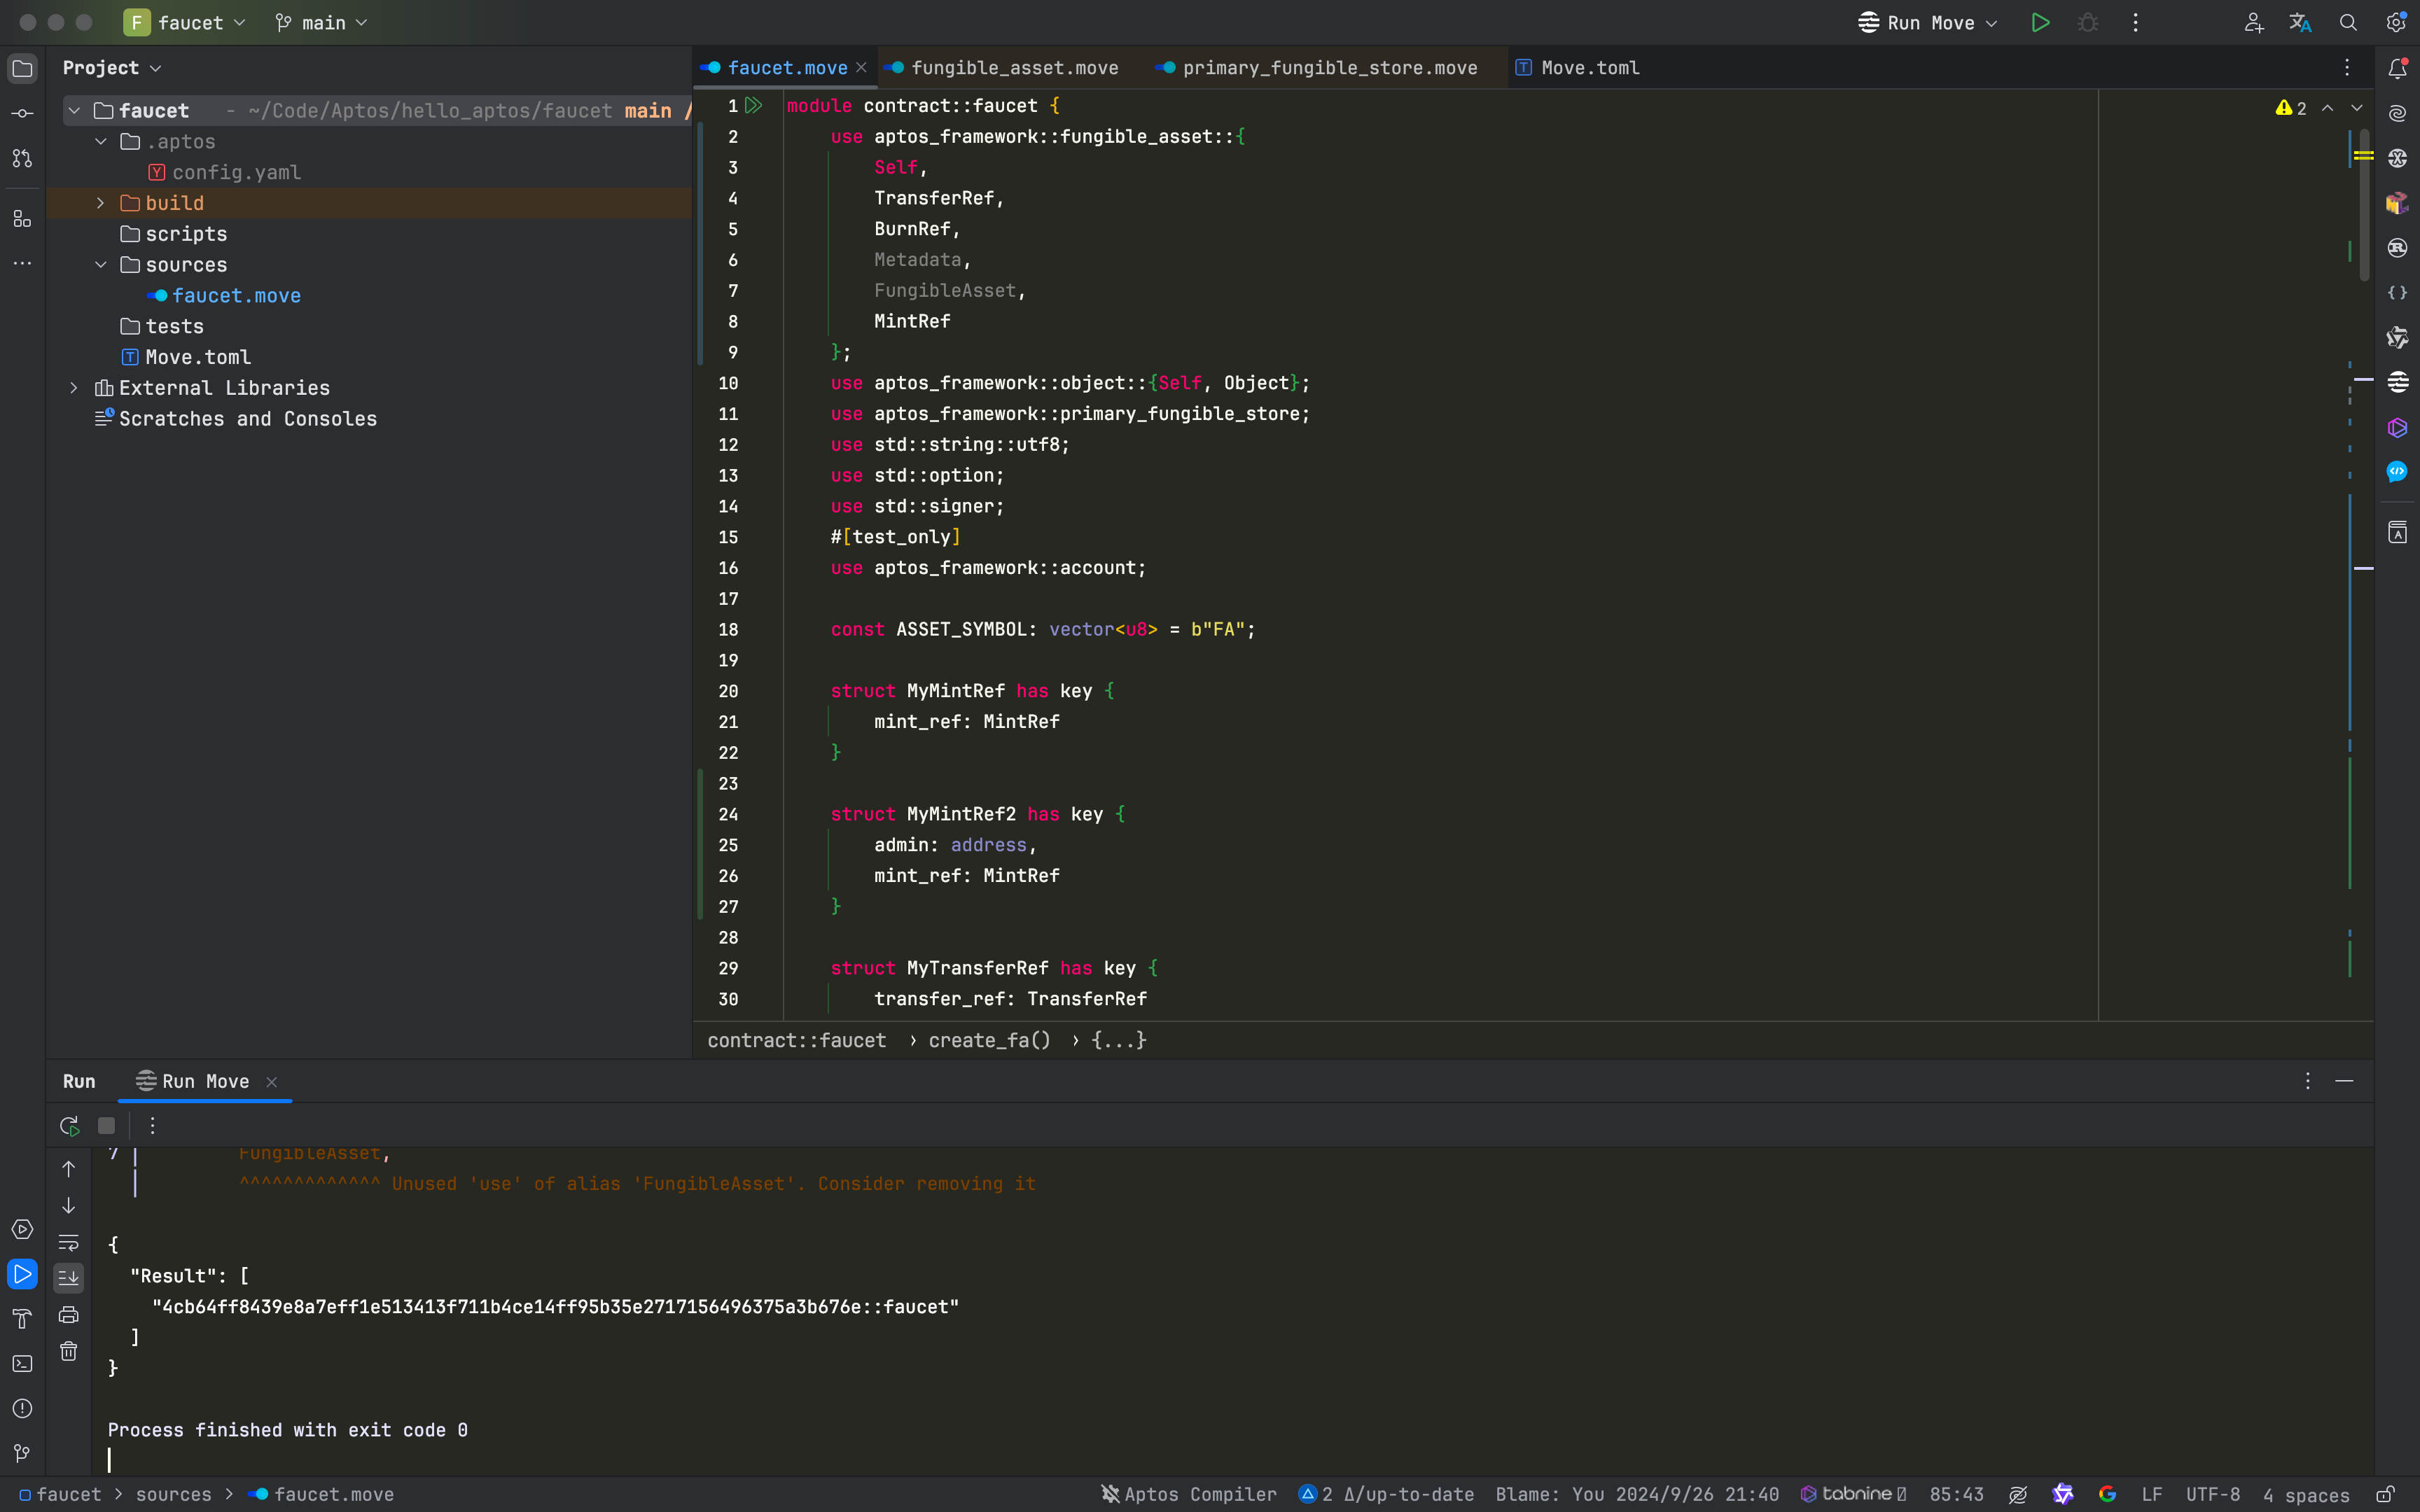Close the Run Move console tab

pos(271,1082)
